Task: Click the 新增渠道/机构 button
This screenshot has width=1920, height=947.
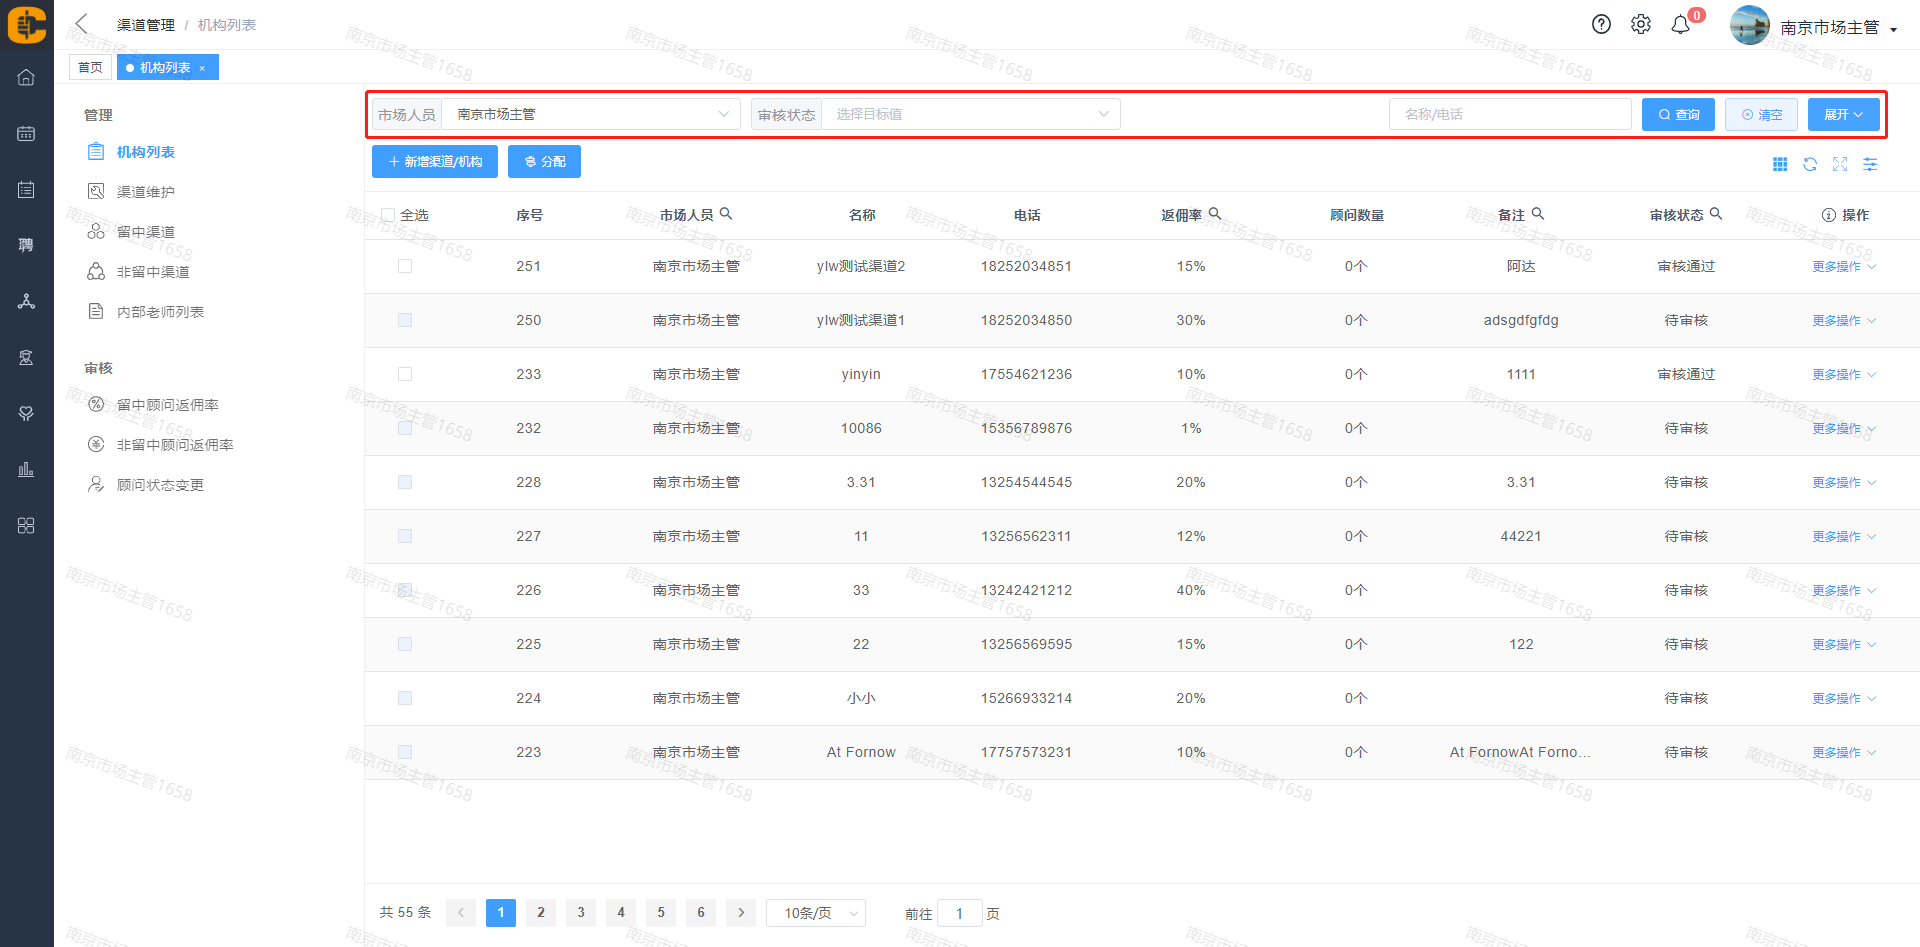Action: point(435,162)
